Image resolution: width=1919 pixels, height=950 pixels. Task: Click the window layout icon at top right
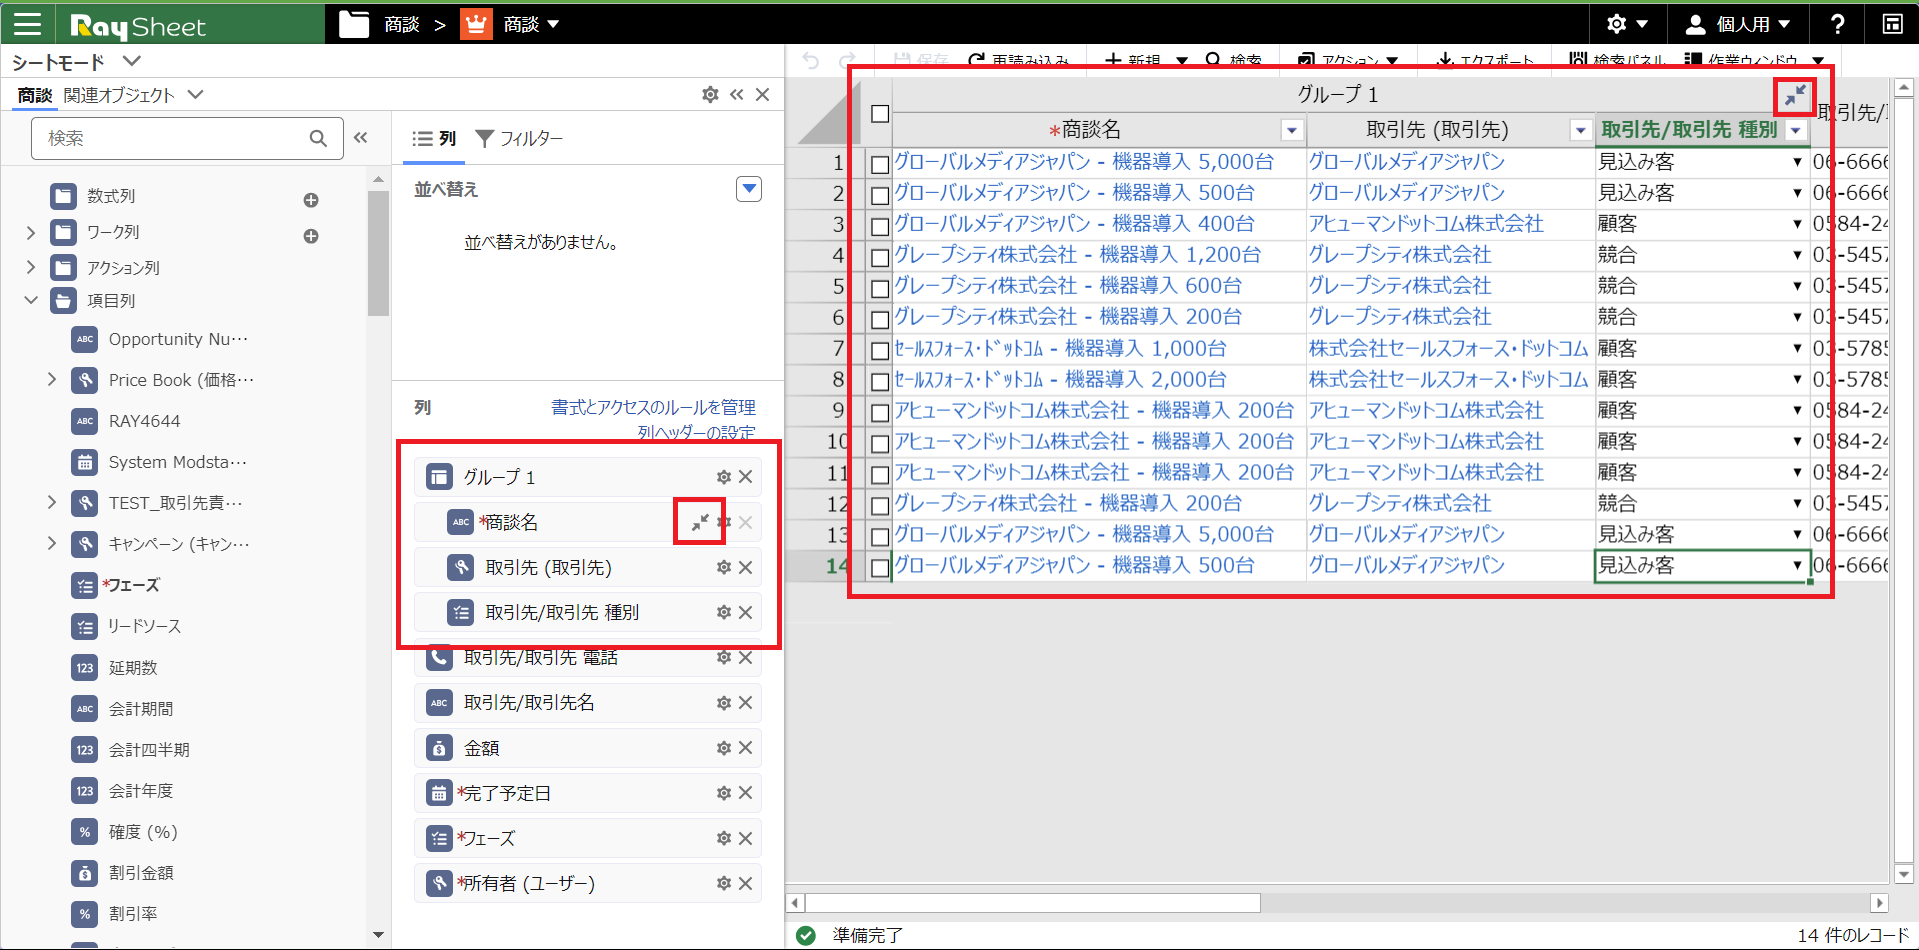click(1892, 24)
